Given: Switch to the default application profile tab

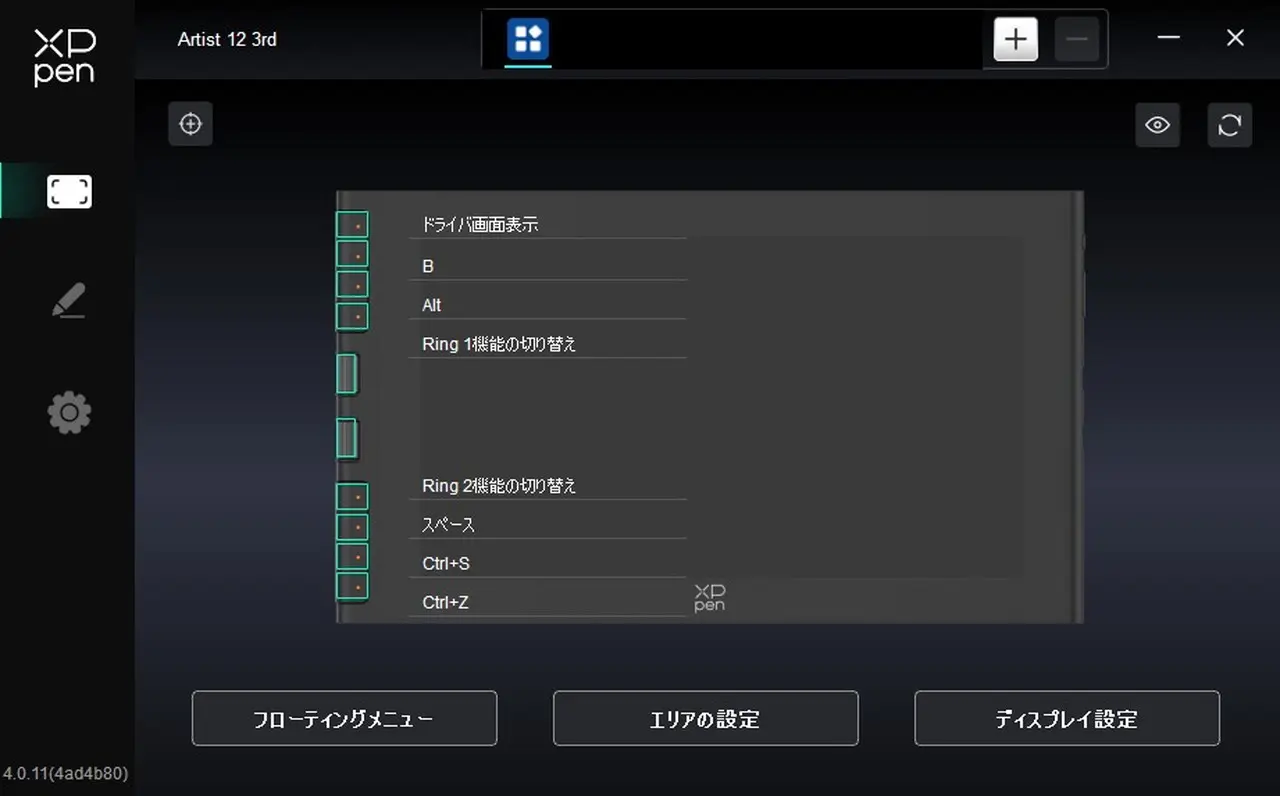Looking at the screenshot, I should (x=526, y=40).
